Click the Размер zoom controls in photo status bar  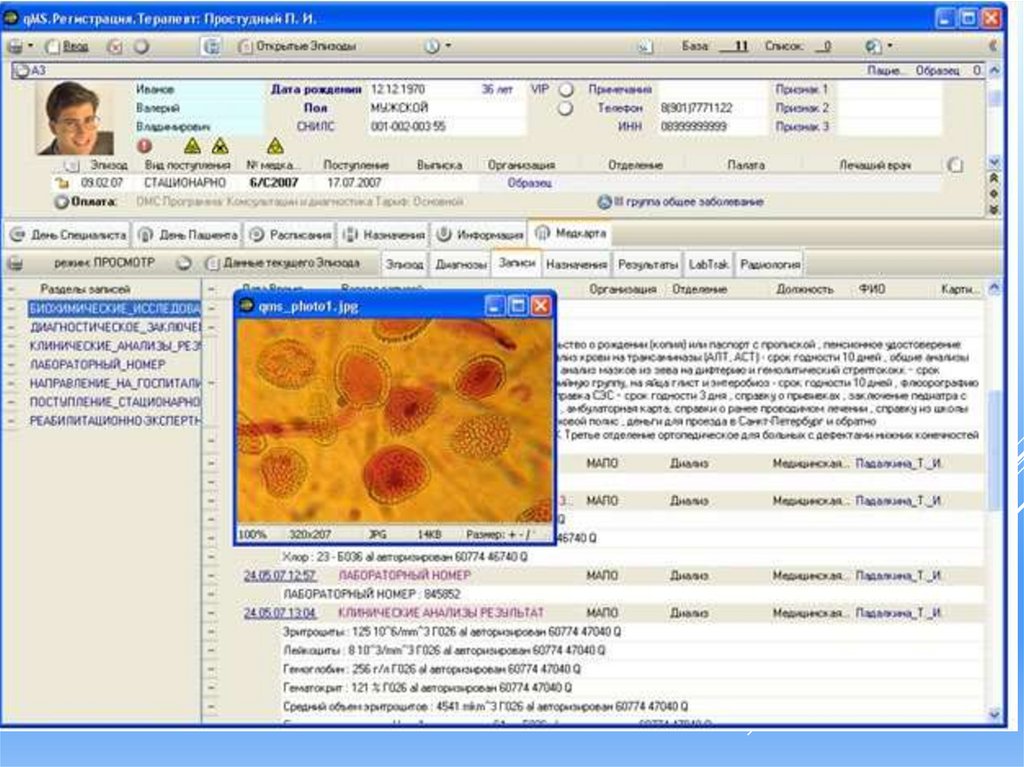(500, 534)
